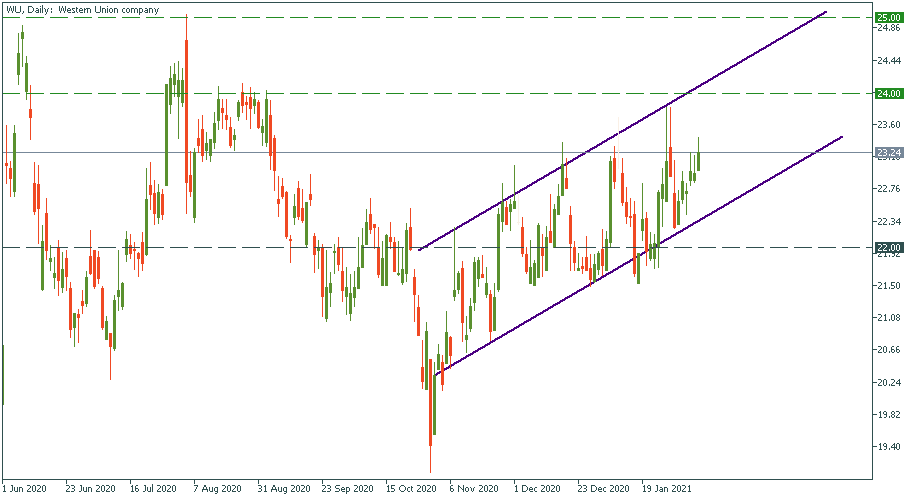Click the 22.00 price label on axis
This screenshot has width=915, height=500.
pyautogui.click(x=889, y=247)
